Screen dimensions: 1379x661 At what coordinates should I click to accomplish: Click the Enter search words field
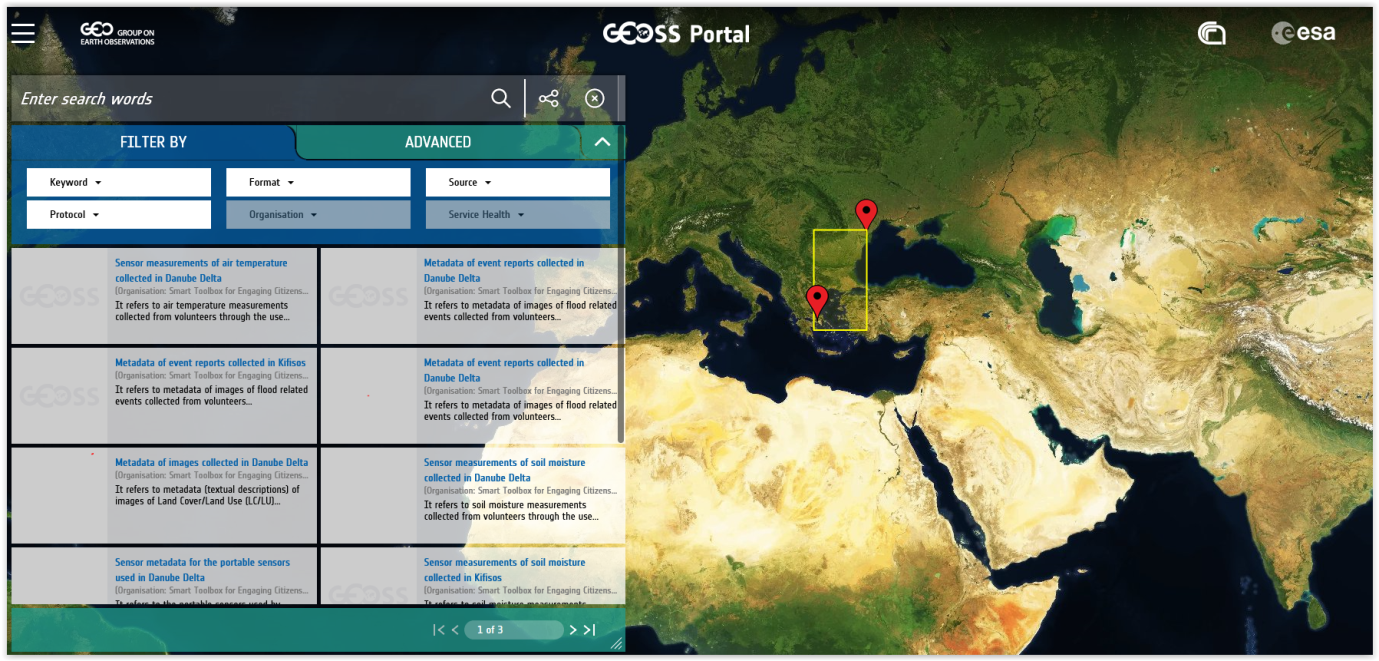250,99
